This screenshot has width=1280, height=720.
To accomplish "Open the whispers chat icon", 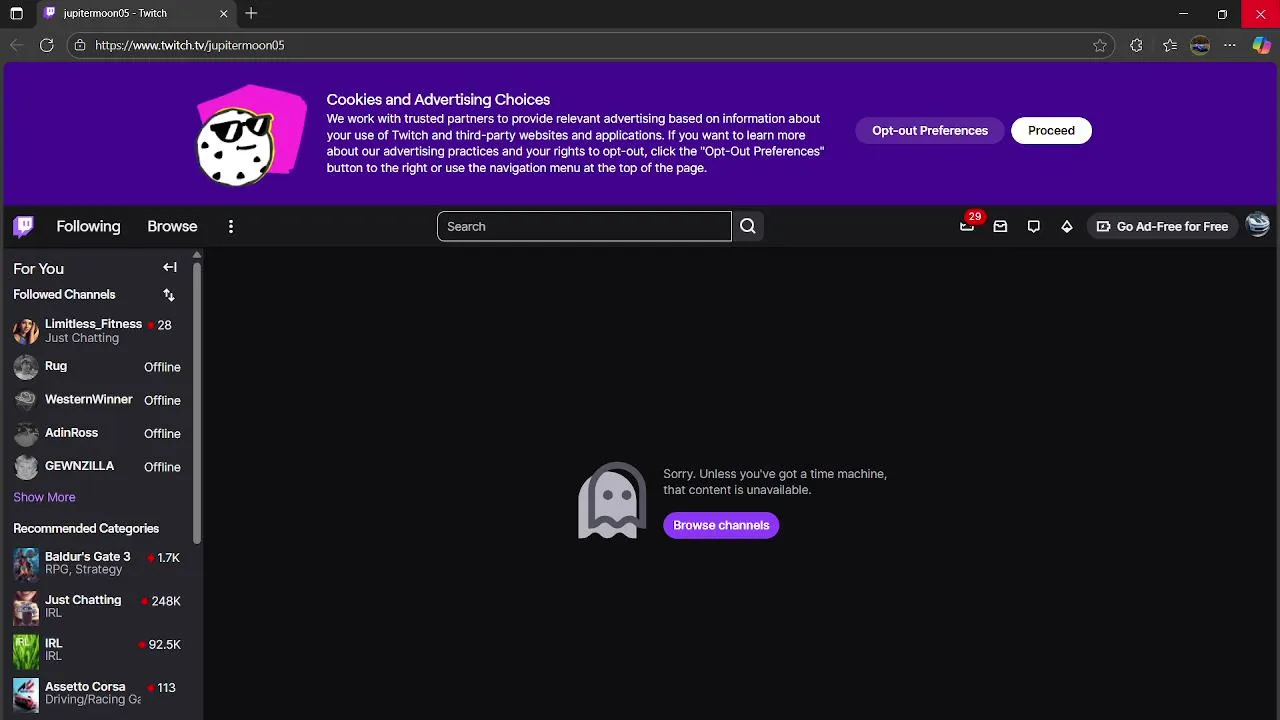I will point(1034,226).
